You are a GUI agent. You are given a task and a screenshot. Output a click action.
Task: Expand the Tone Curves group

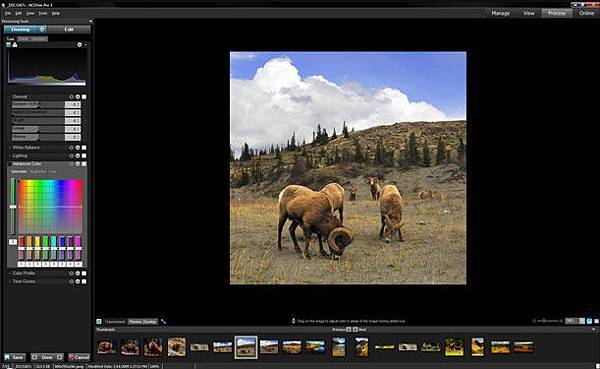23,282
